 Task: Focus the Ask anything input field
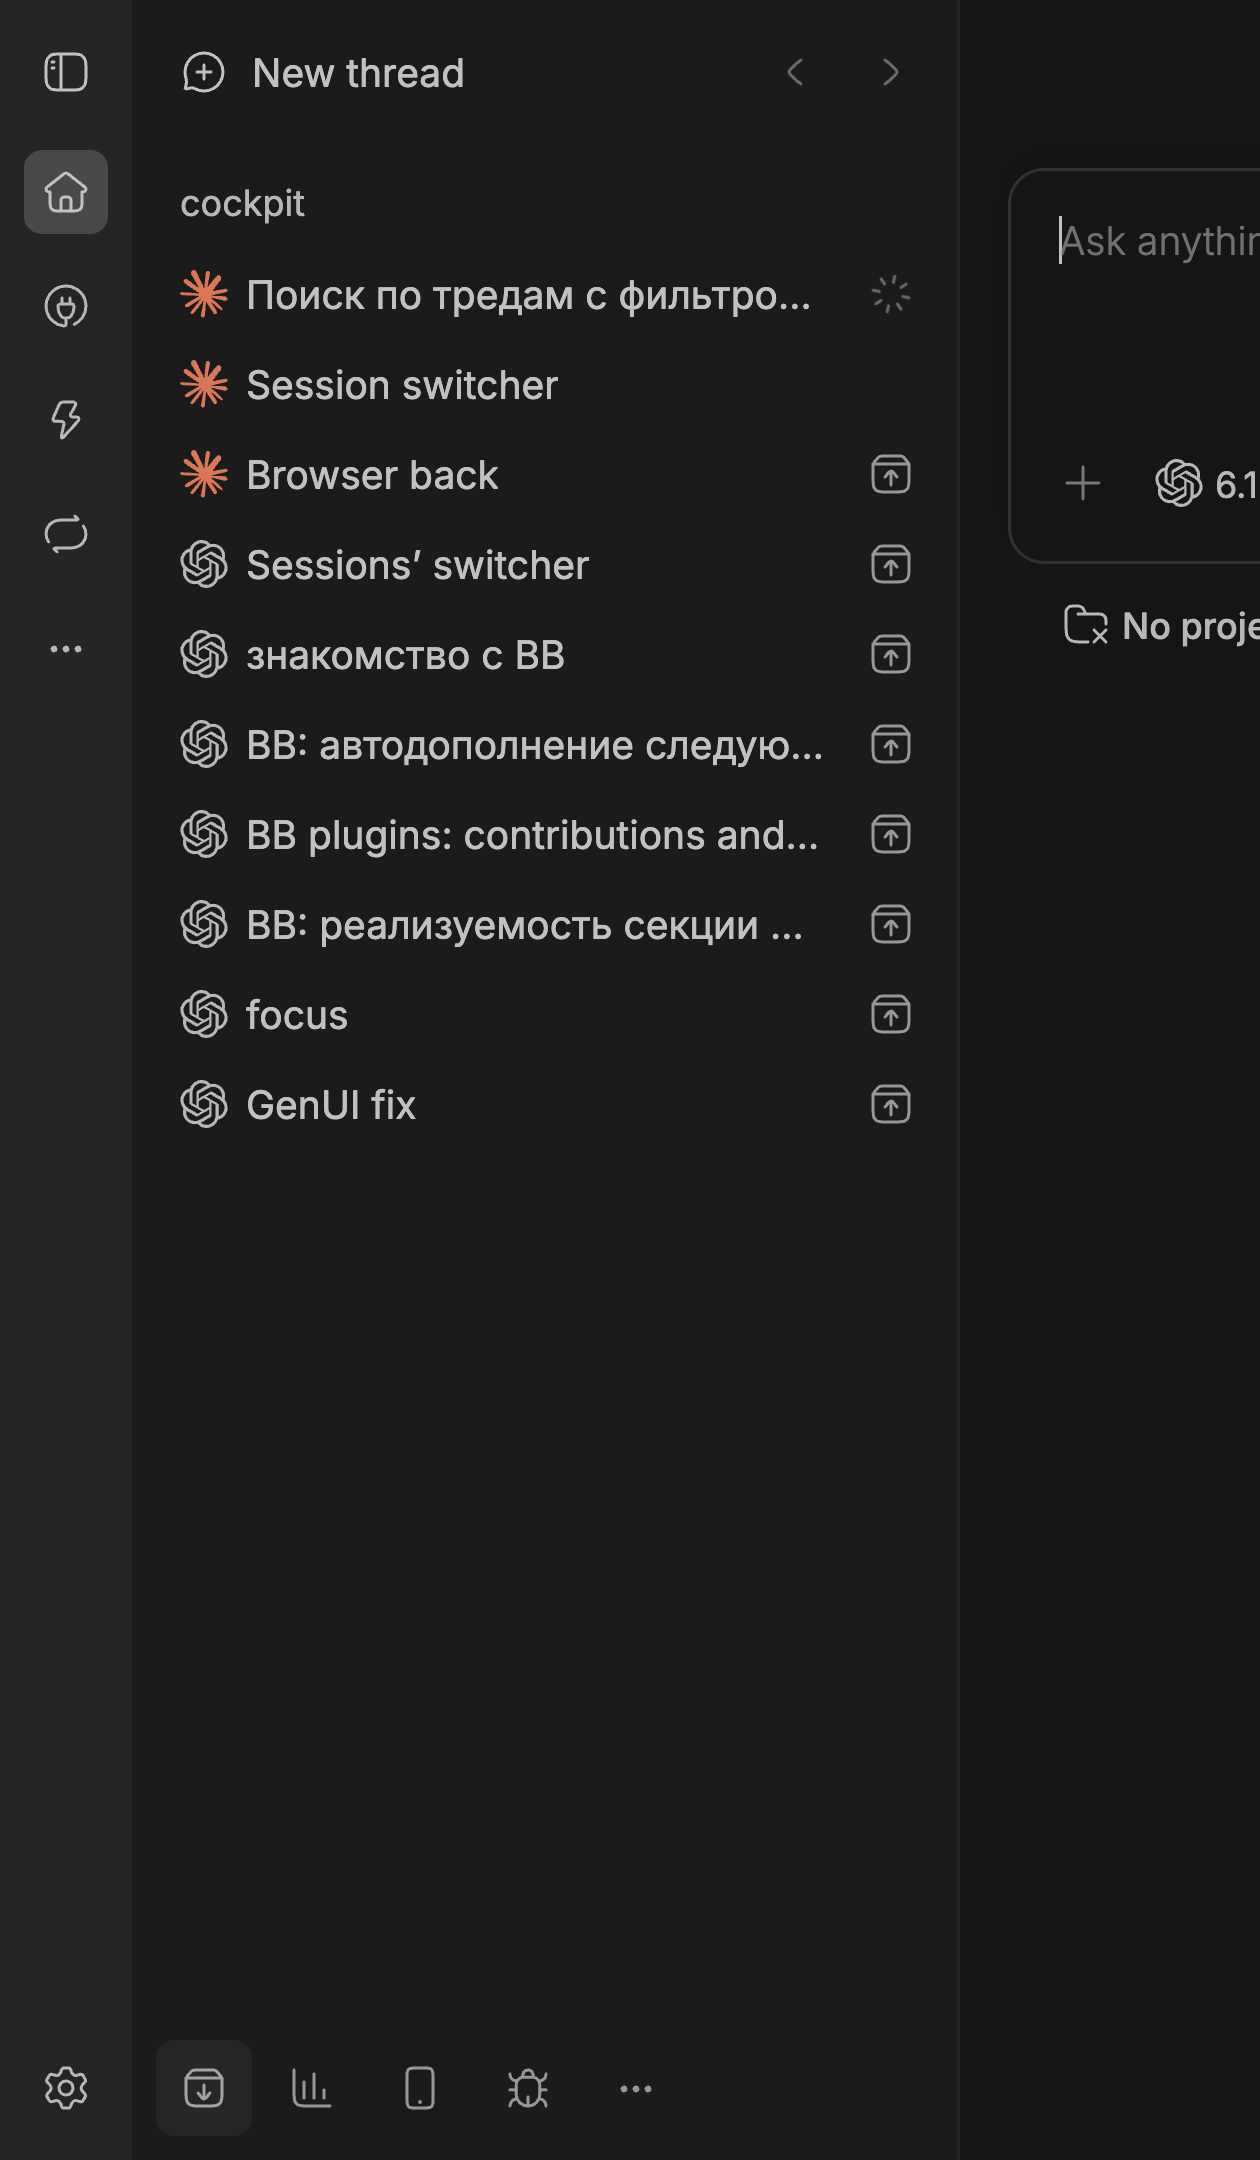pos(1158,241)
